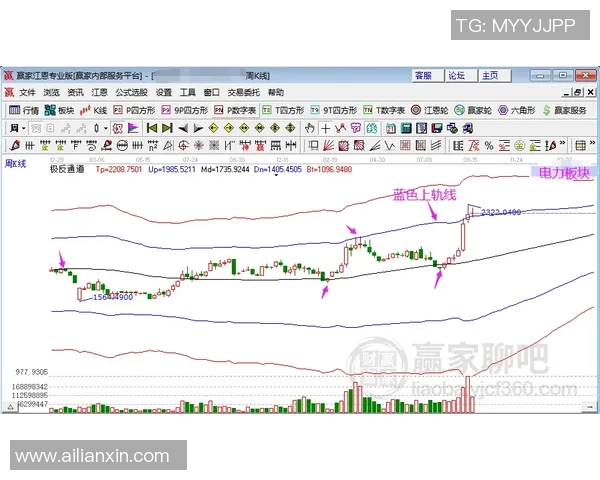
Task: Open the 公式选股 menu
Action: (x=131, y=92)
